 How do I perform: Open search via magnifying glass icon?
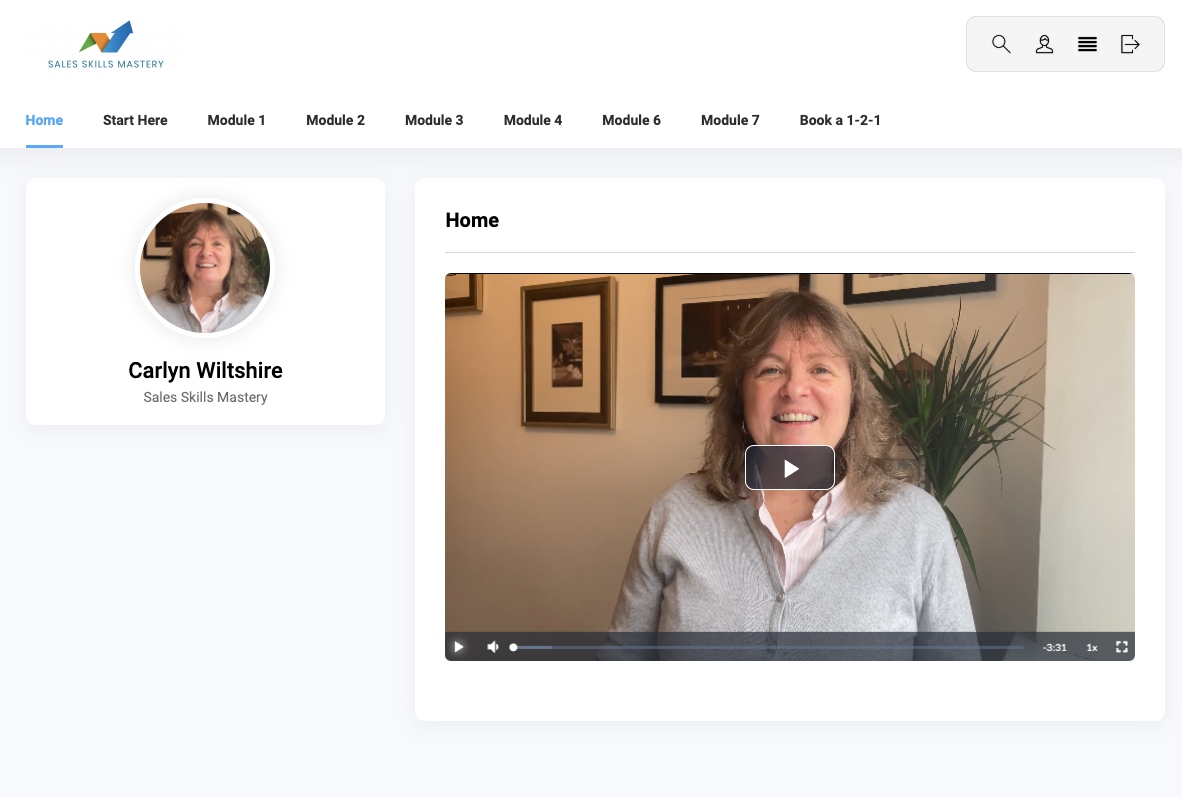point(1001,44)
